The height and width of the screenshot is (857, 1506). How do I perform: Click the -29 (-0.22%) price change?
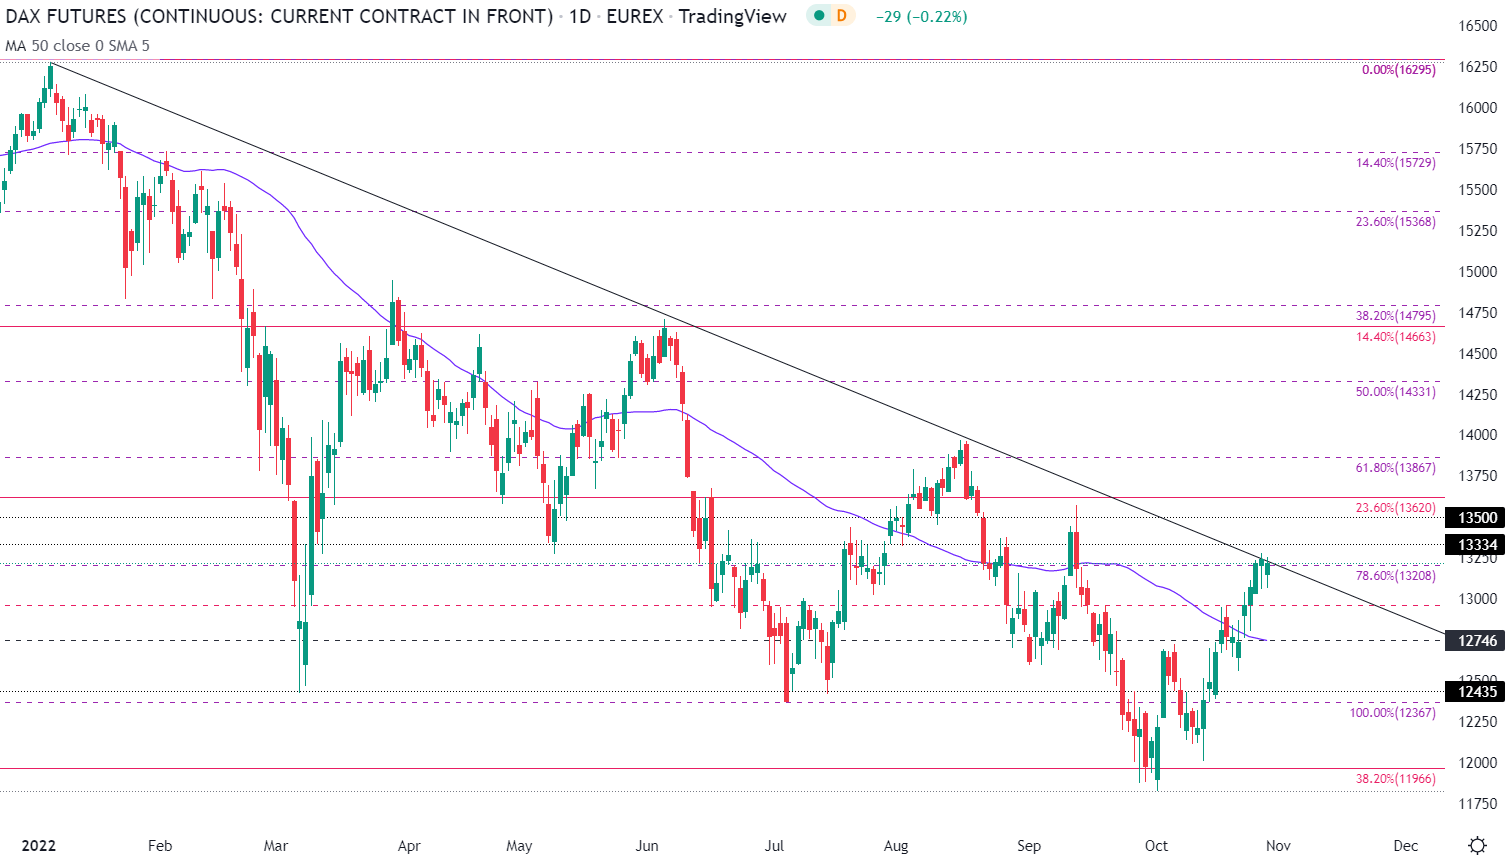click(x=921, y=17)
